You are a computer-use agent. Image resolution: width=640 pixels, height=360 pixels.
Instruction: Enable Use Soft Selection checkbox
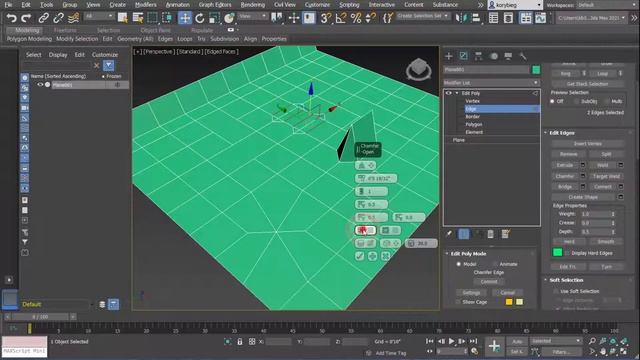pyautogui.click(x=556, y=291)
